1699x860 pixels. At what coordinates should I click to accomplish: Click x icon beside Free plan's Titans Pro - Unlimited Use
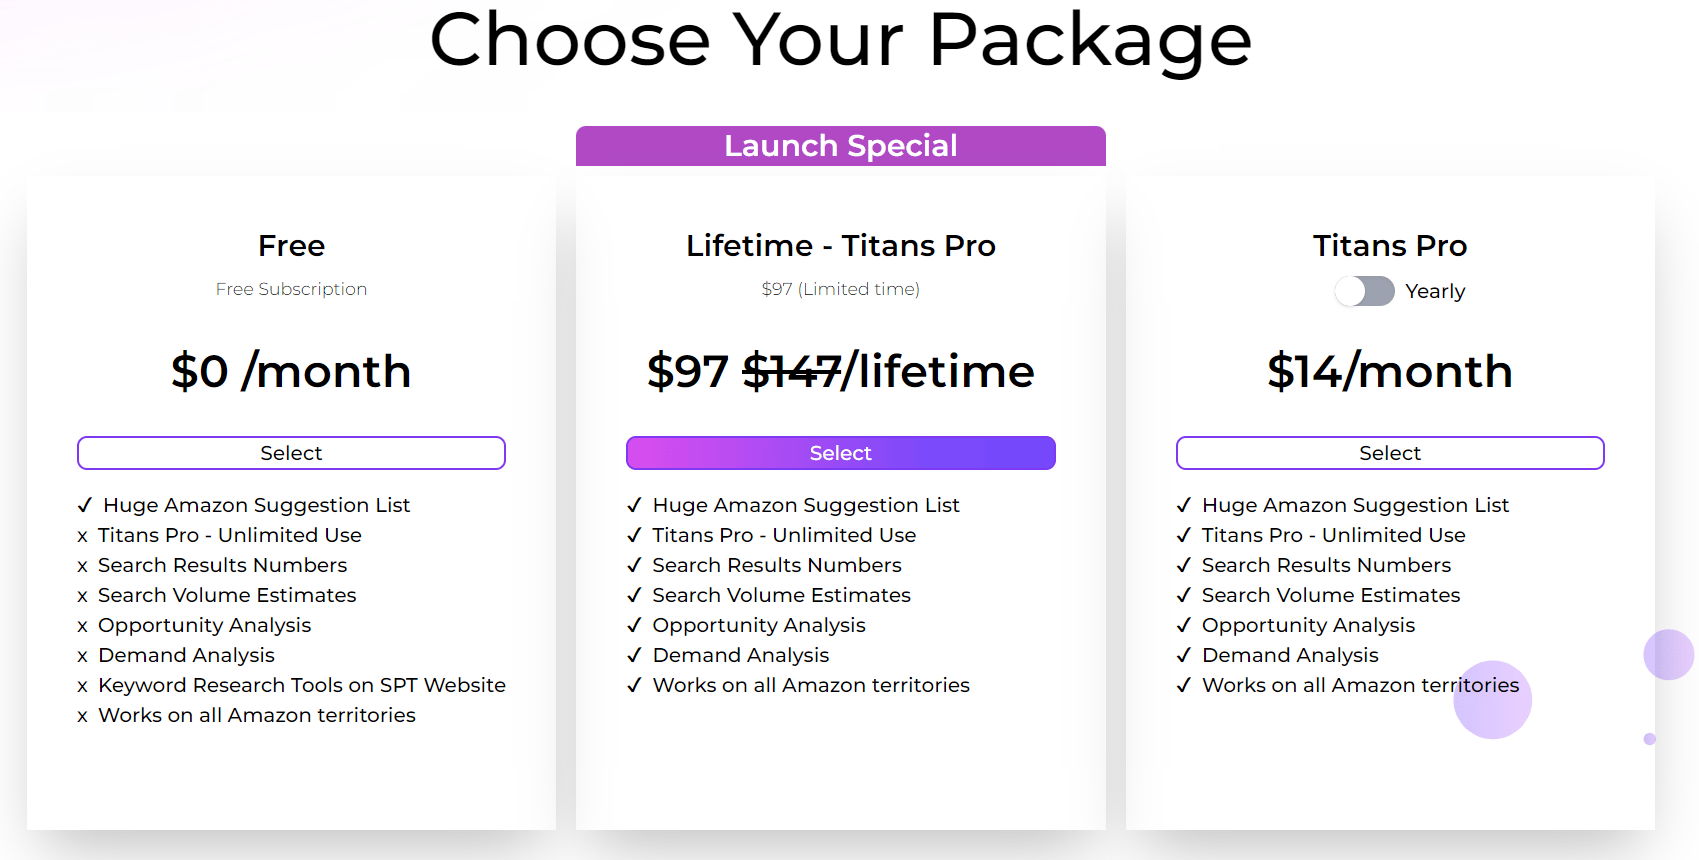pyautogui.click(x=83, y=537)
